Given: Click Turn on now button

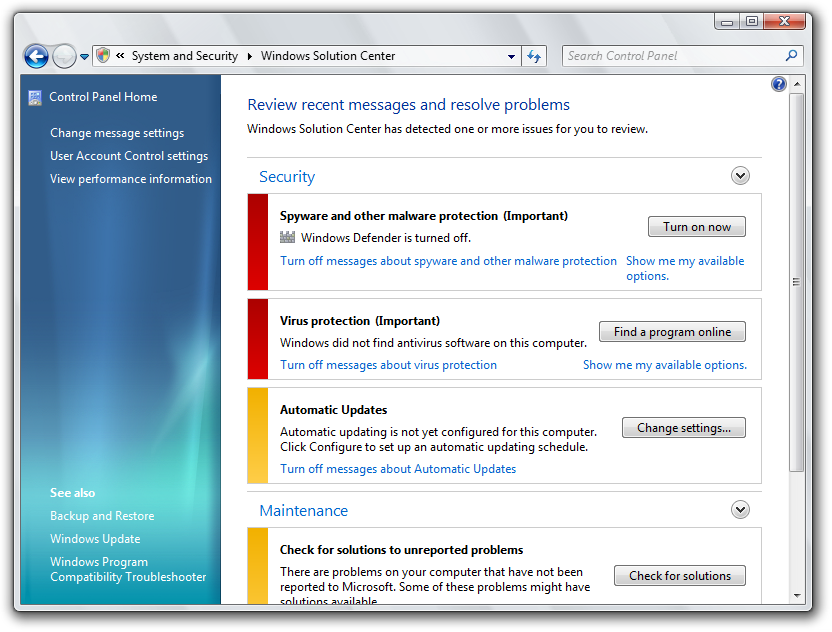Looking at the screenshot, I should (x=697, y=227).
